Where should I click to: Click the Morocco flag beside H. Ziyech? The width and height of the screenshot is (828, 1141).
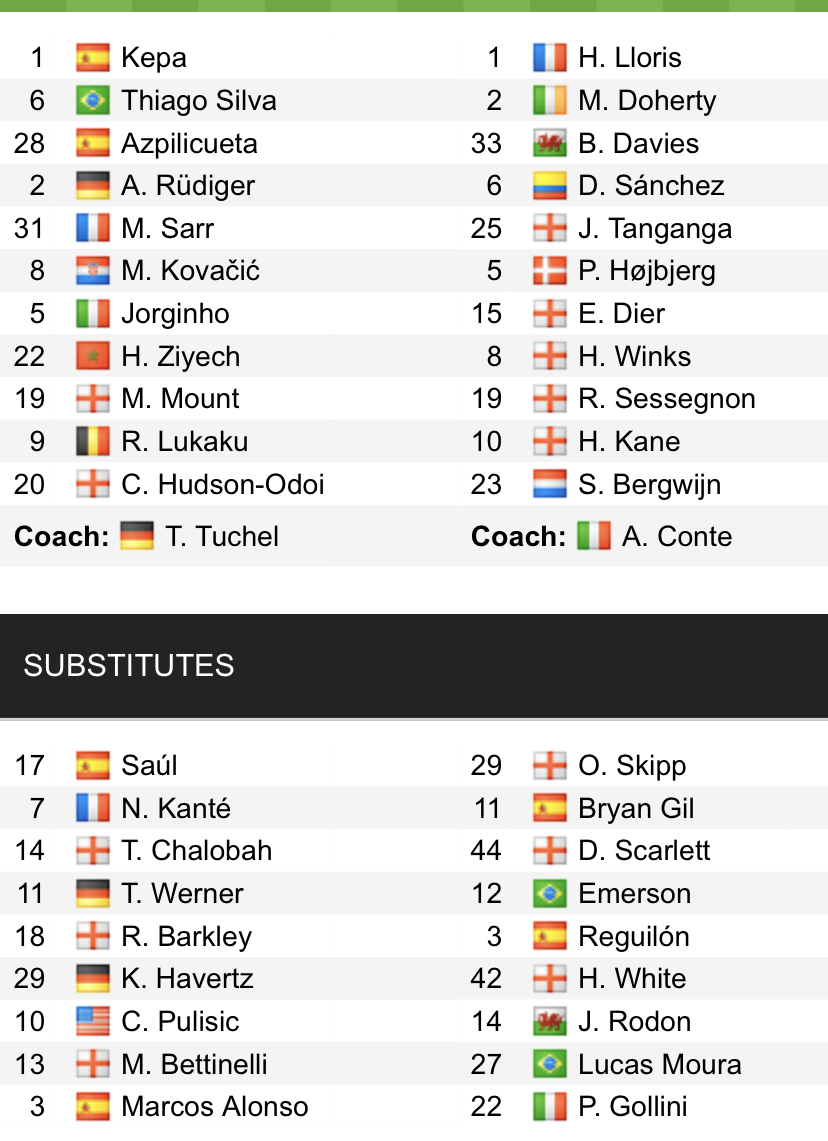[x=92, y=357]
